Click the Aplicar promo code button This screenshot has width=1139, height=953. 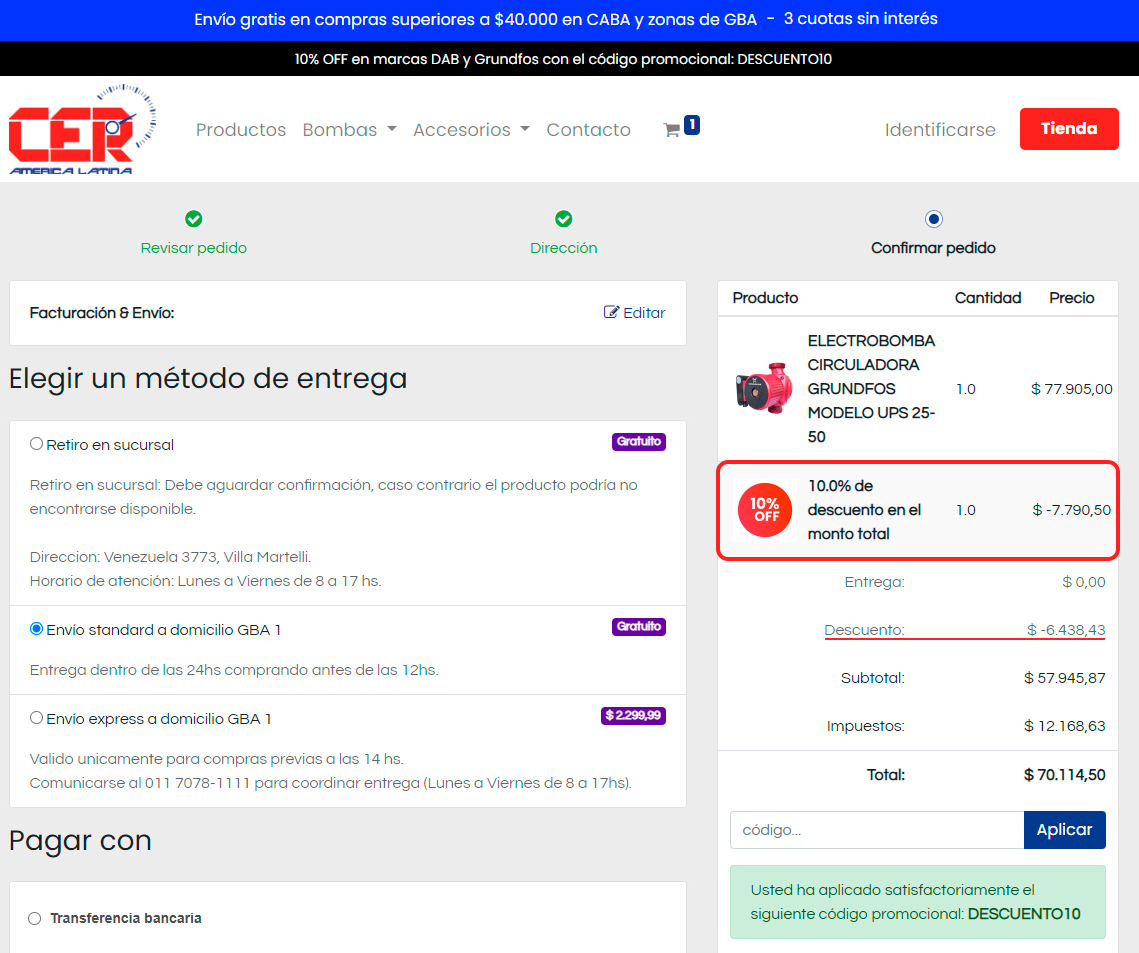click(1064, 830)
